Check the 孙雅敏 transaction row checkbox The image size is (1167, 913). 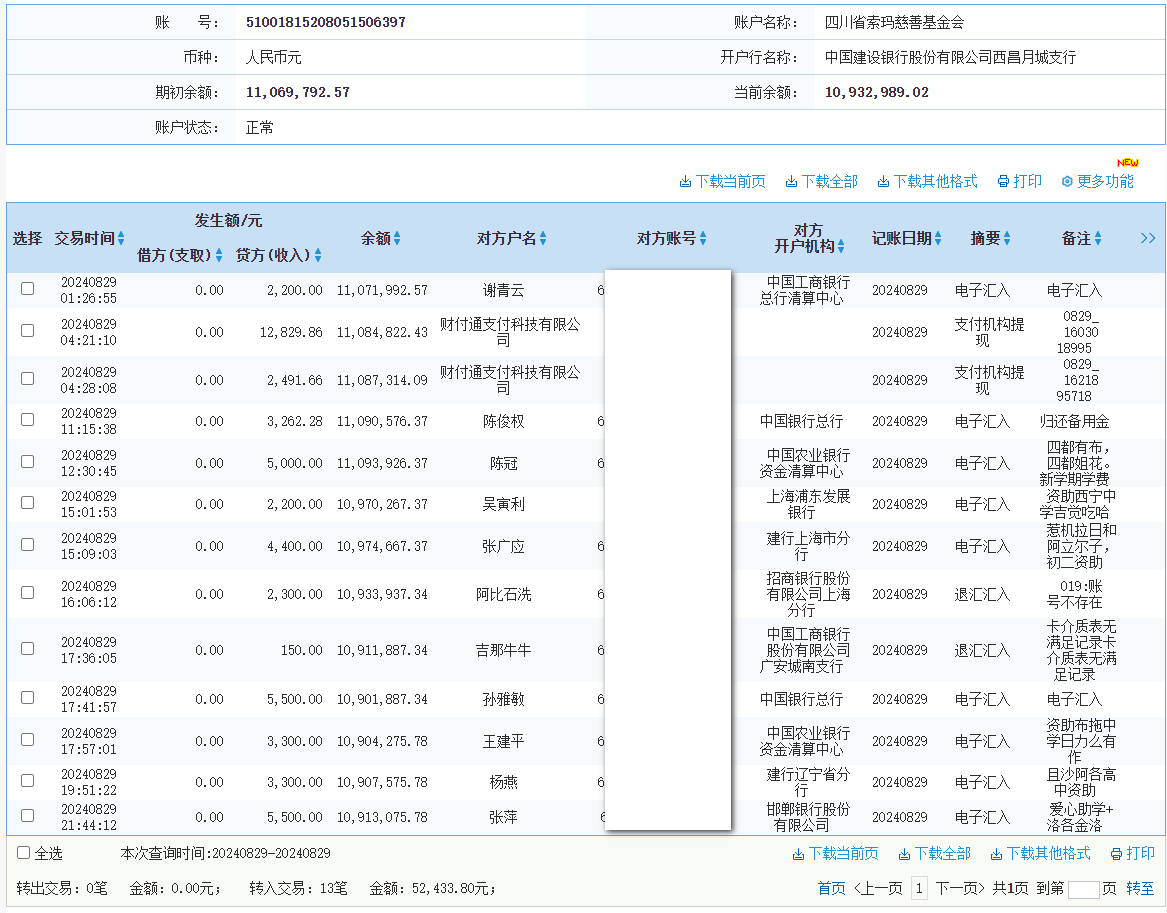pos(28,697)
